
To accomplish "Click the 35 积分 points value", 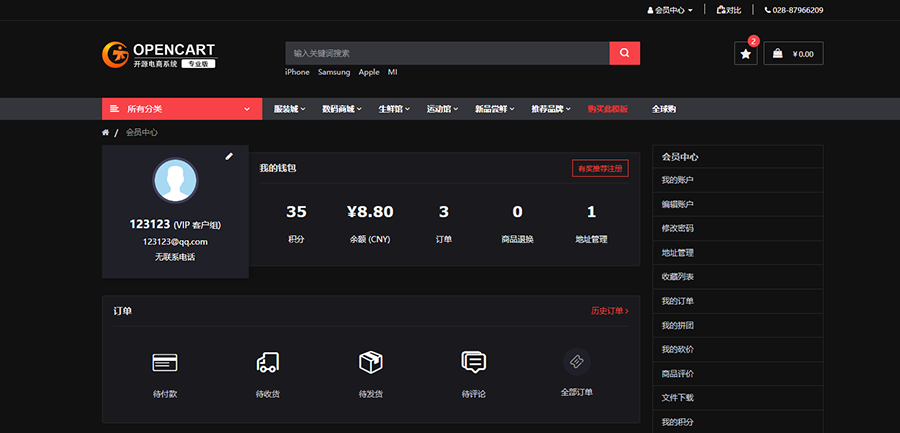I will pyautogui.click(x=296, y=212).
